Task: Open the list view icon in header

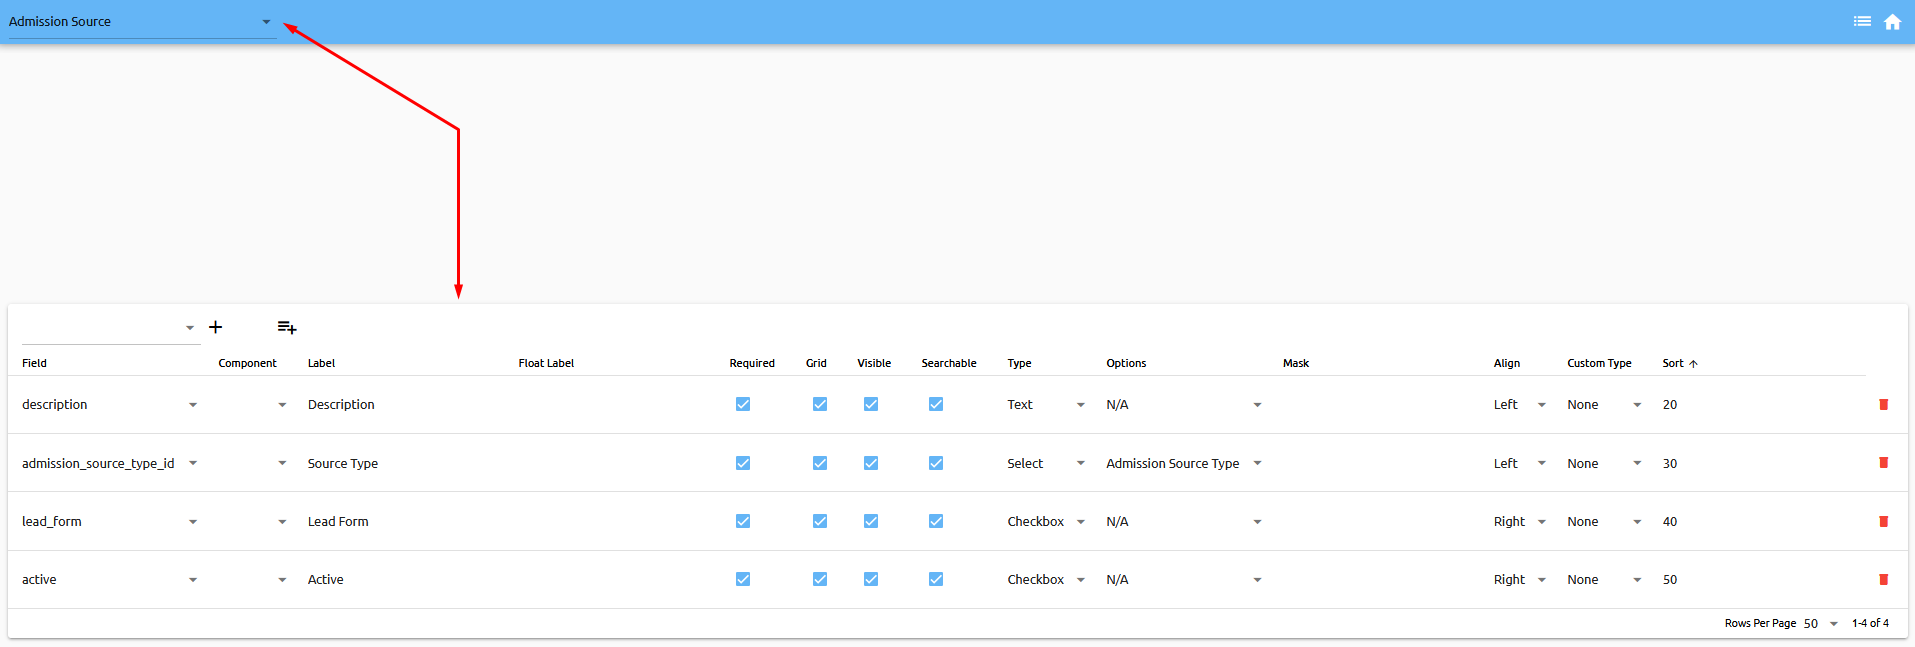Action: point(1862,21)
